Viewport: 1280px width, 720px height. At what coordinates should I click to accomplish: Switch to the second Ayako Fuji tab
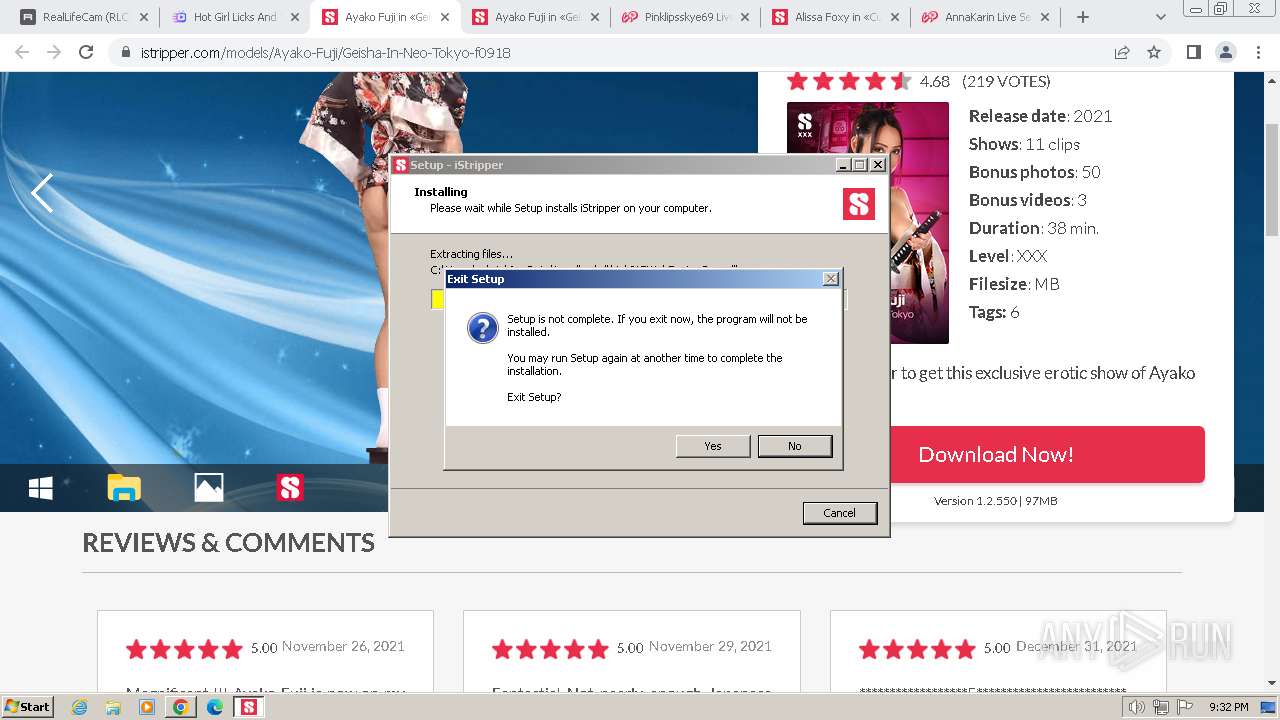pos(534,17)
